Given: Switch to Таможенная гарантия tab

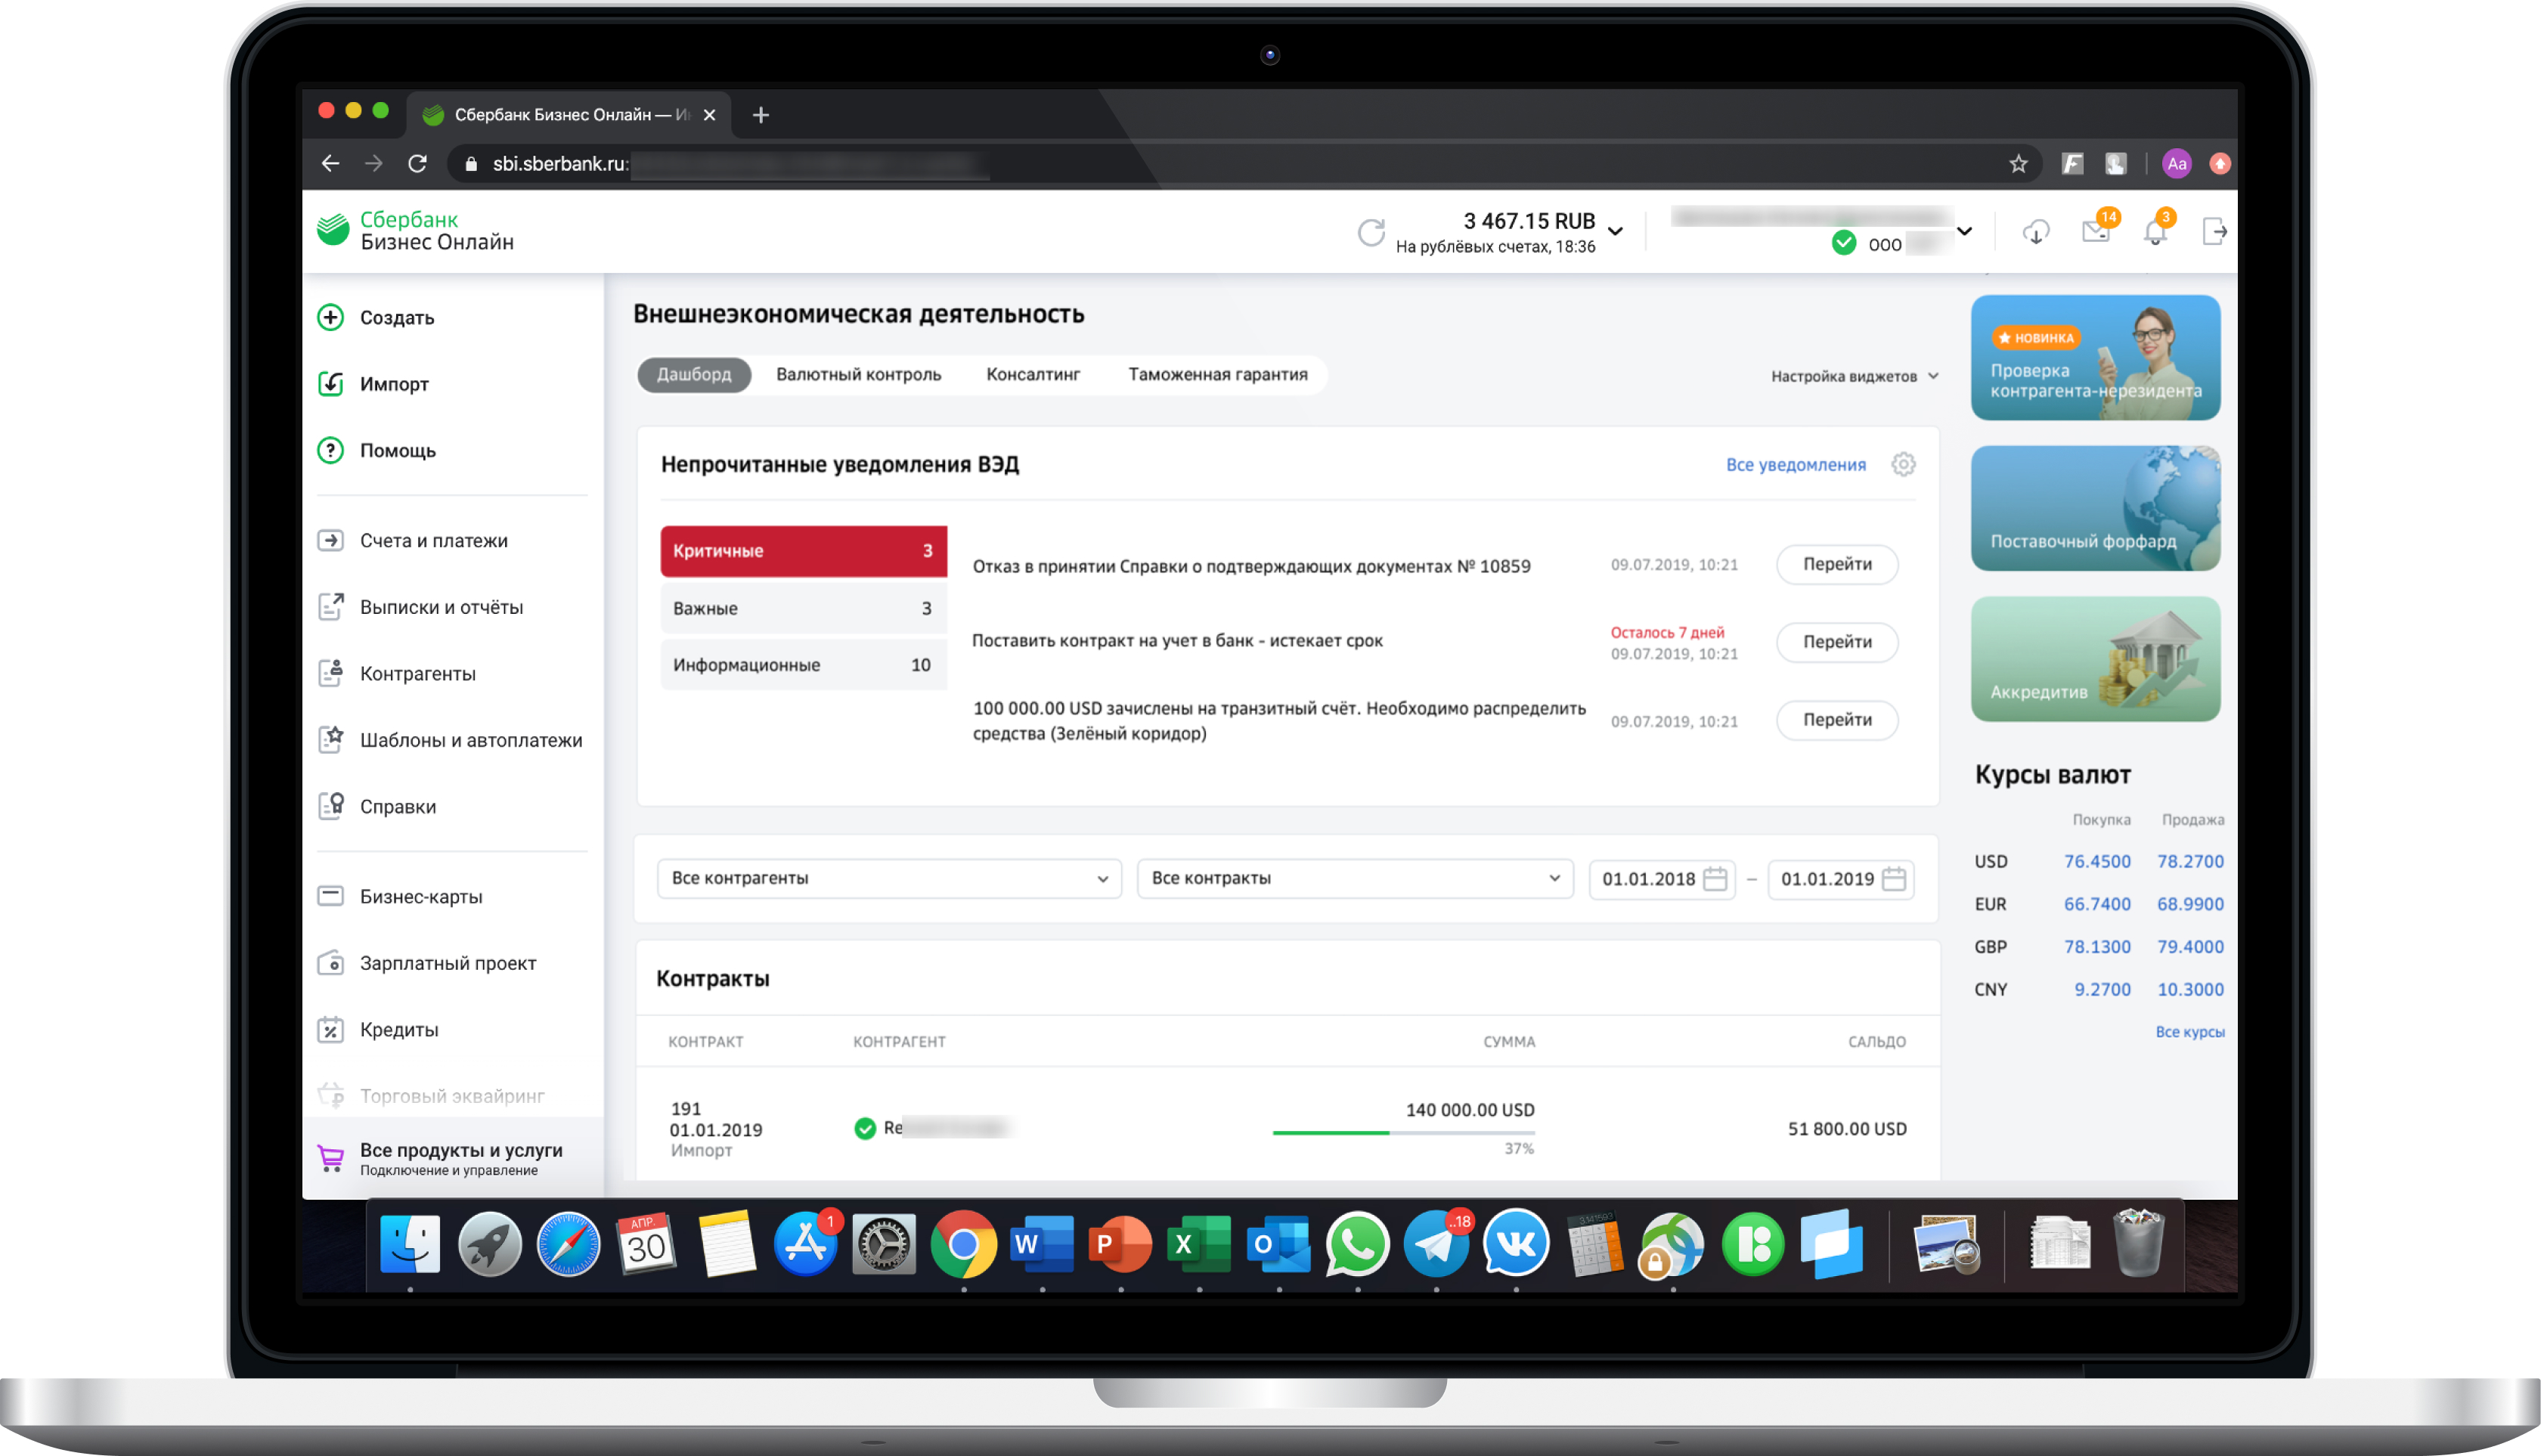Looking at the screenshot, I should pyautogui.click(x=1218, y=374).
